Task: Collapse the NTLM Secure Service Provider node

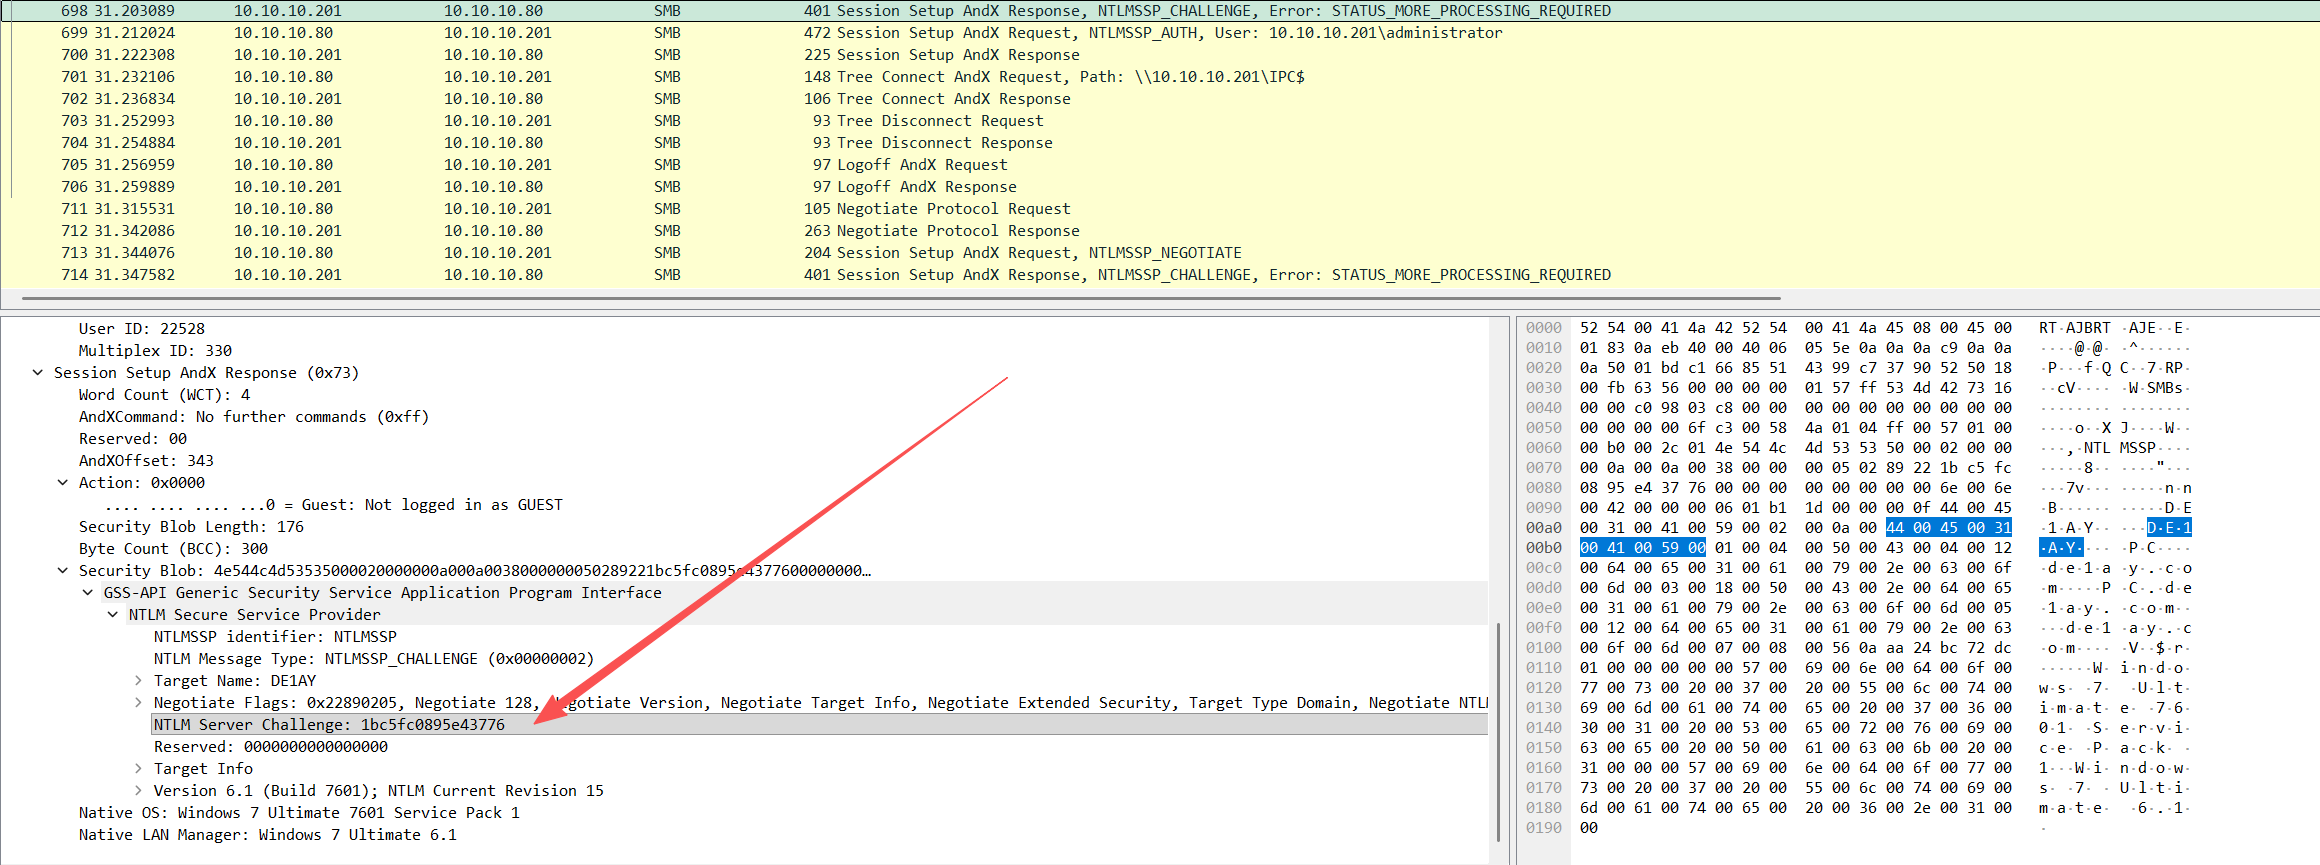Action: click(113, 615)
